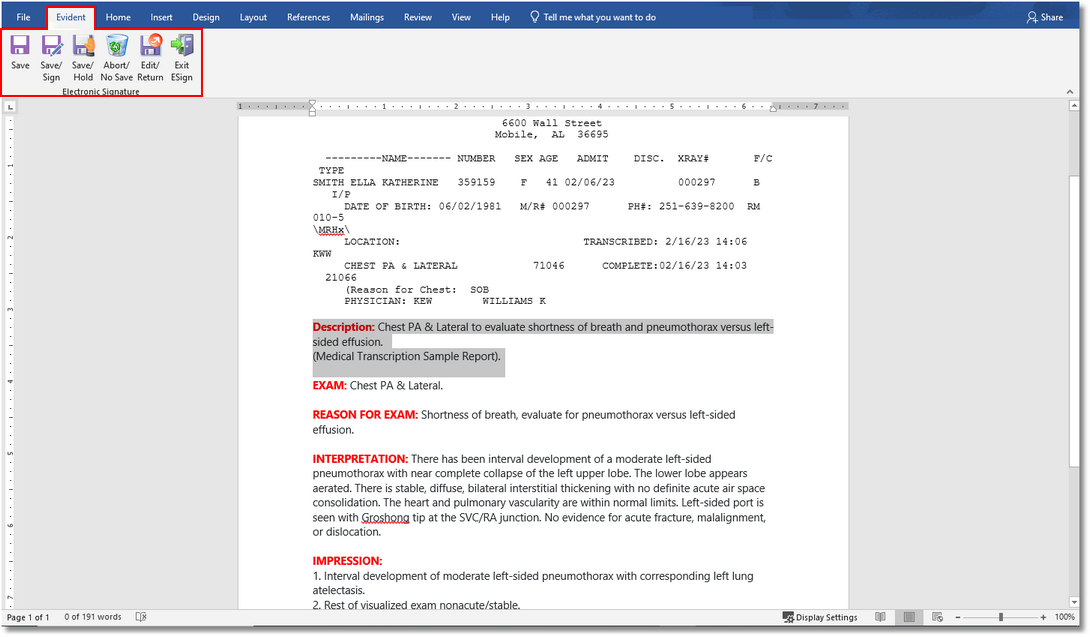Click Abort/No Save trash icon
The height and width of the screenshot is (637, 1090).
coord(117,46)
